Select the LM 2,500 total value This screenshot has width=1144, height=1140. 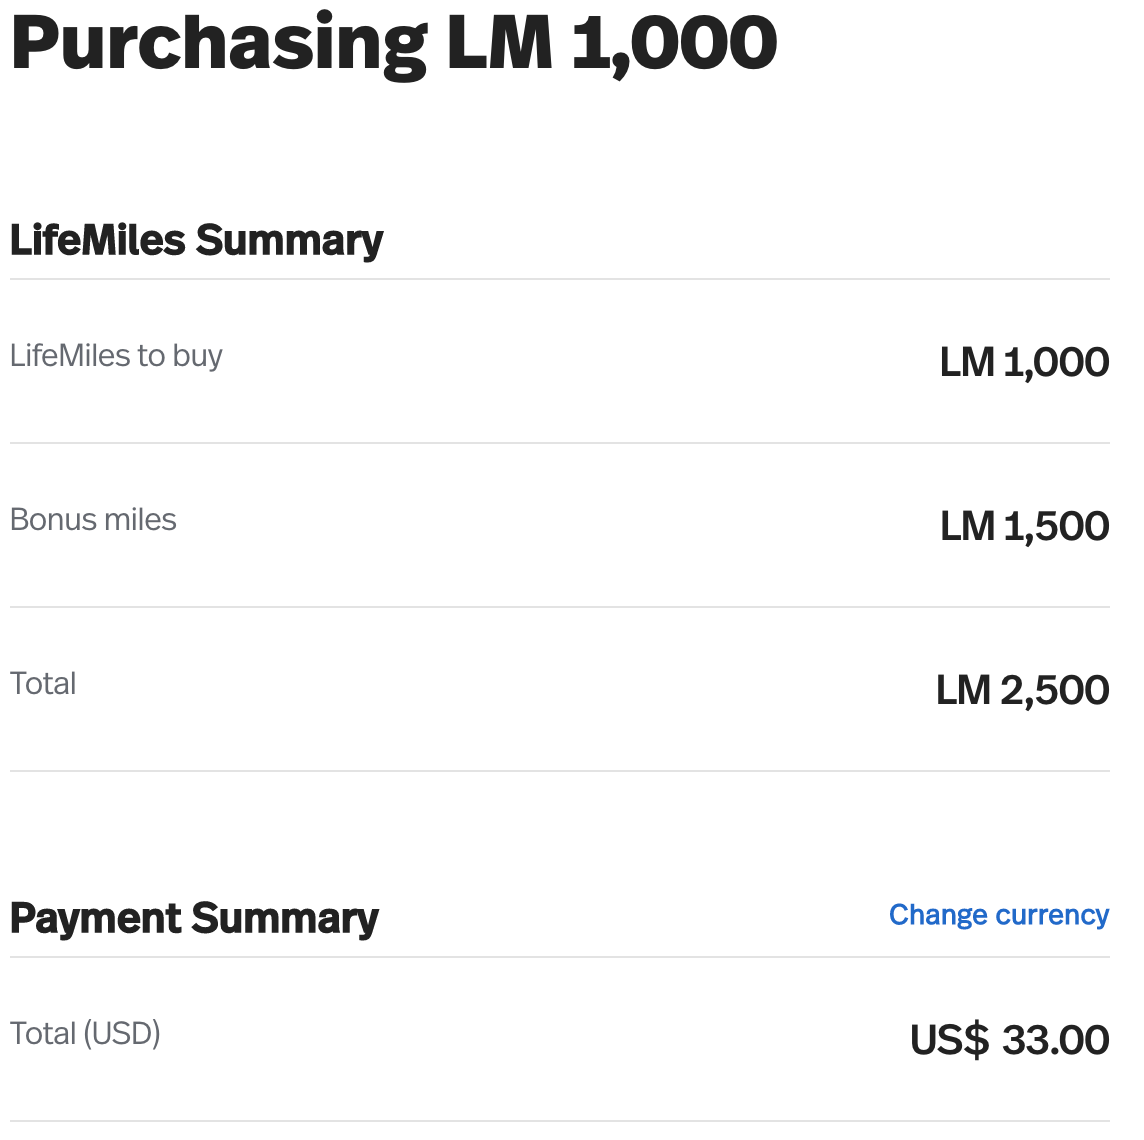(1021, 689)
